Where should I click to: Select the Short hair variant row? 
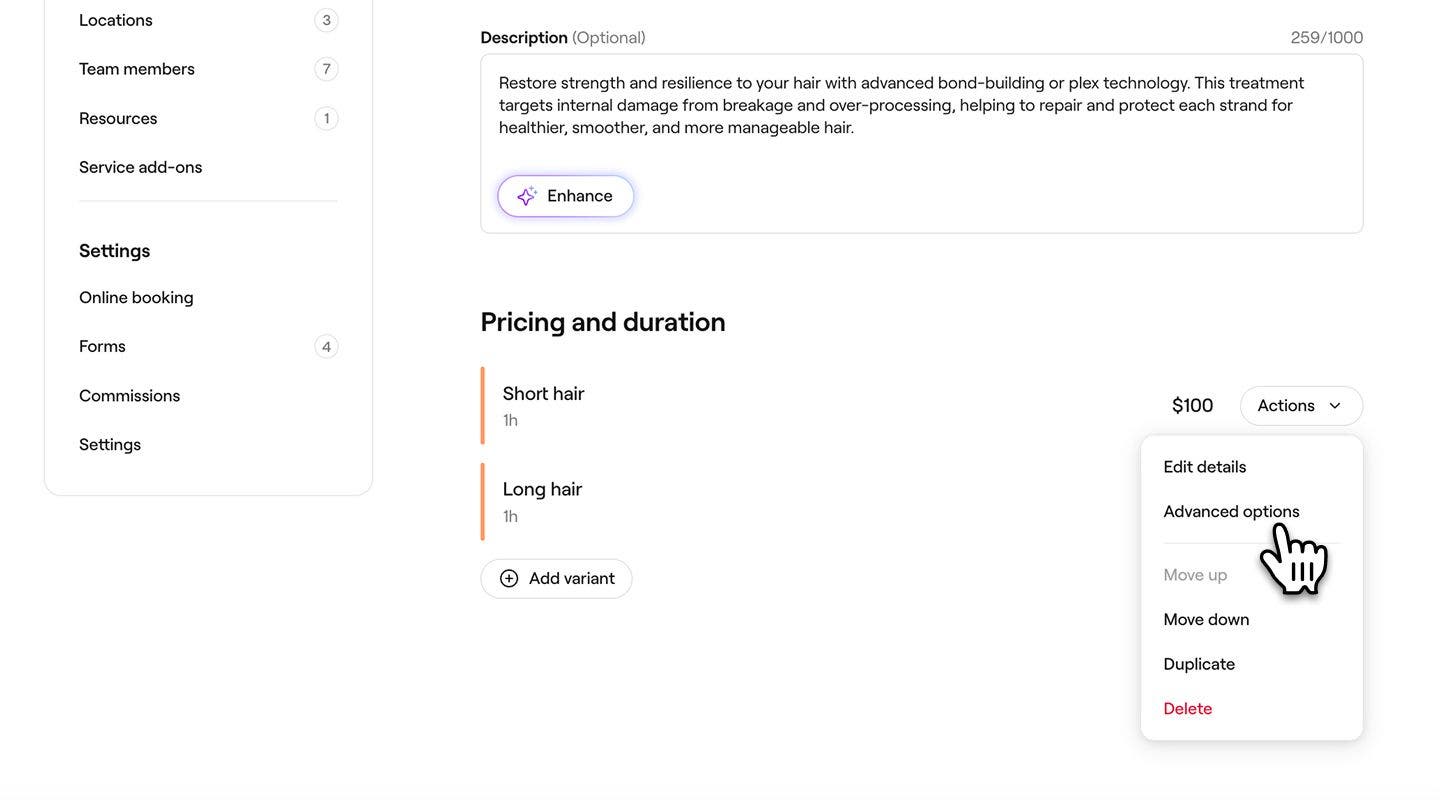700,405
